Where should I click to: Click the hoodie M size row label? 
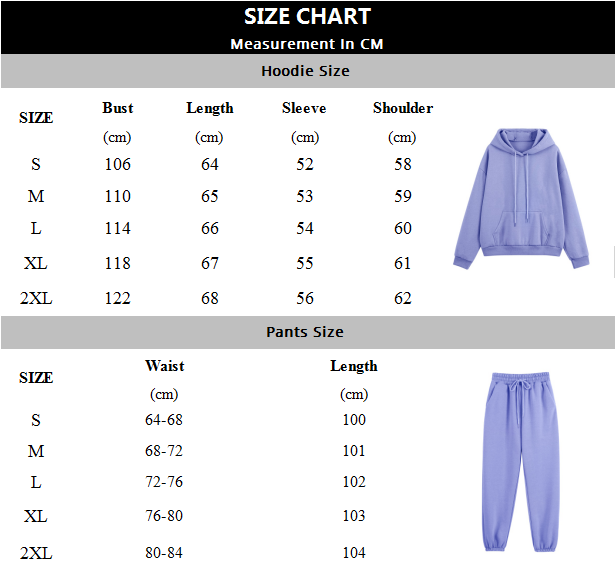point(36,196)
